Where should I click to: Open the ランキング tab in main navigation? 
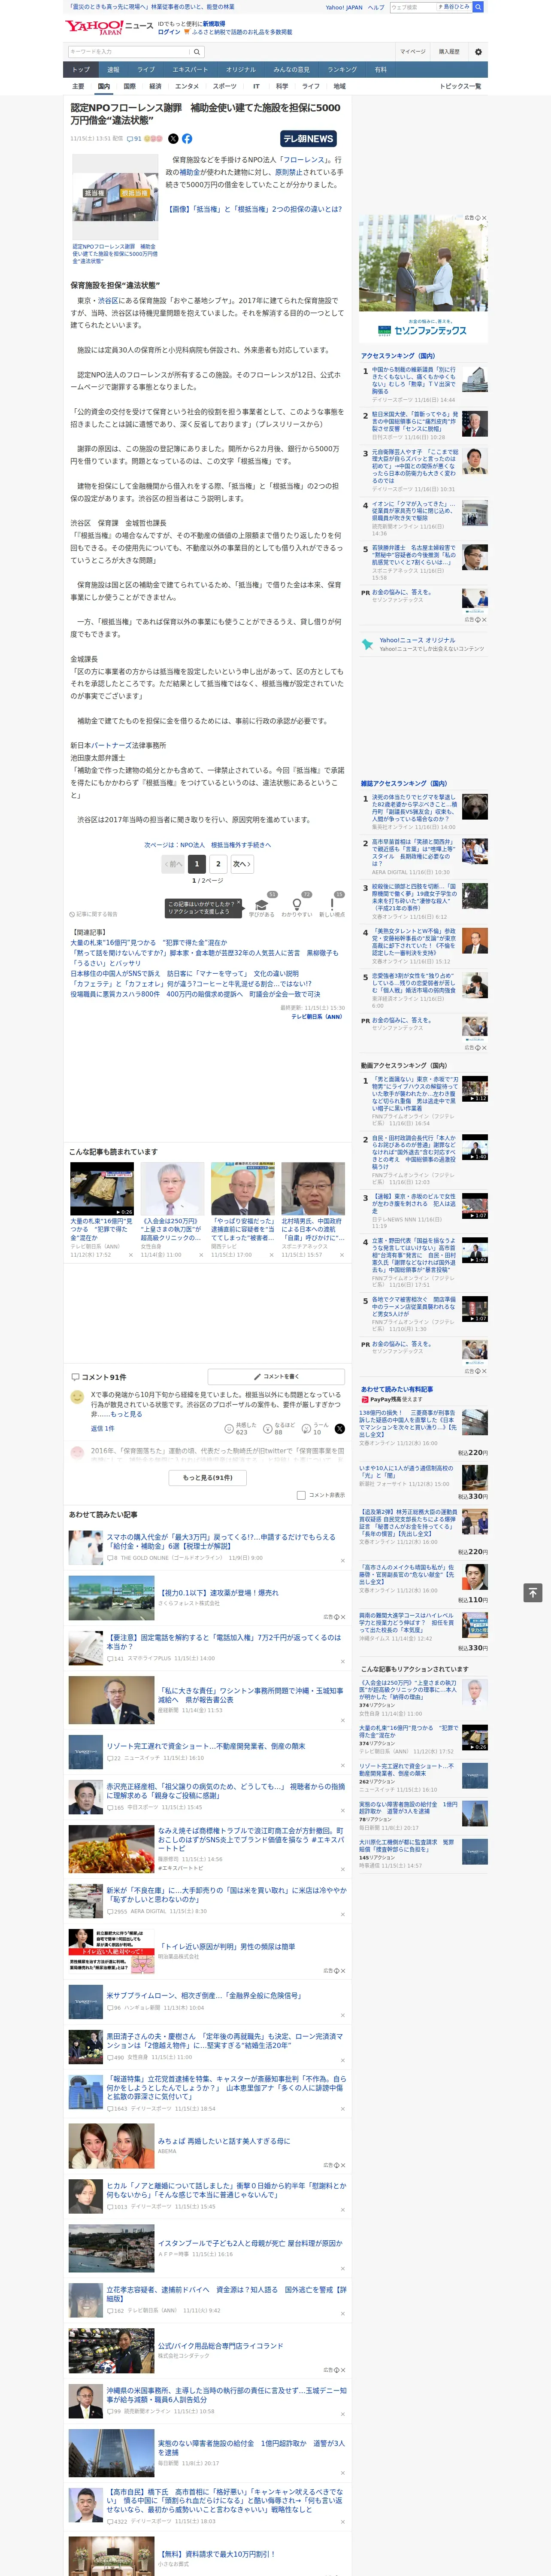[342, 69]
